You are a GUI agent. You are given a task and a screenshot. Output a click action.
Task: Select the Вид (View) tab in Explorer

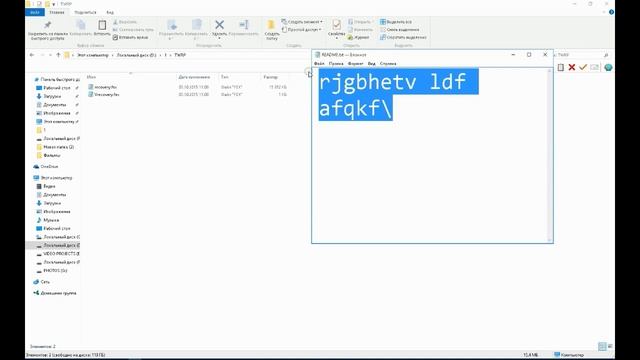[110, 12]
